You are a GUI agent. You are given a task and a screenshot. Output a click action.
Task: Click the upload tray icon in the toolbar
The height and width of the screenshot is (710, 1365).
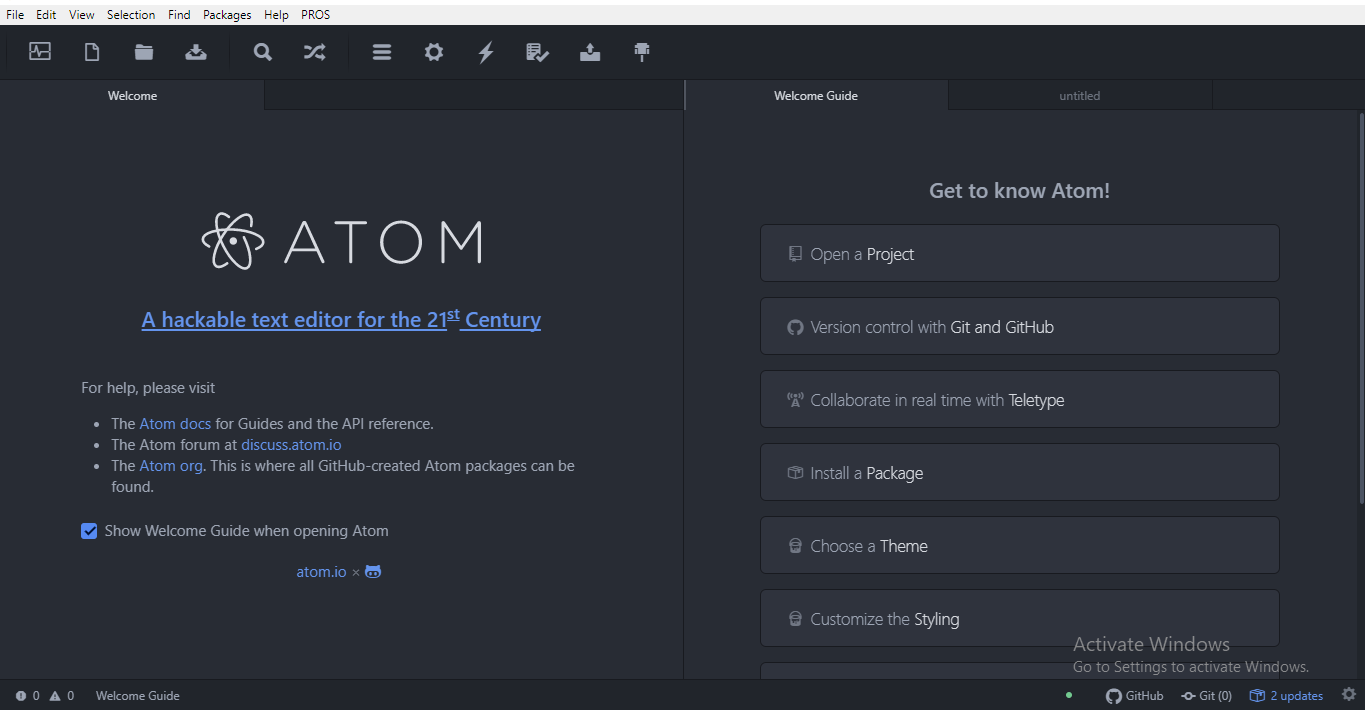click(x=590, y=52)
